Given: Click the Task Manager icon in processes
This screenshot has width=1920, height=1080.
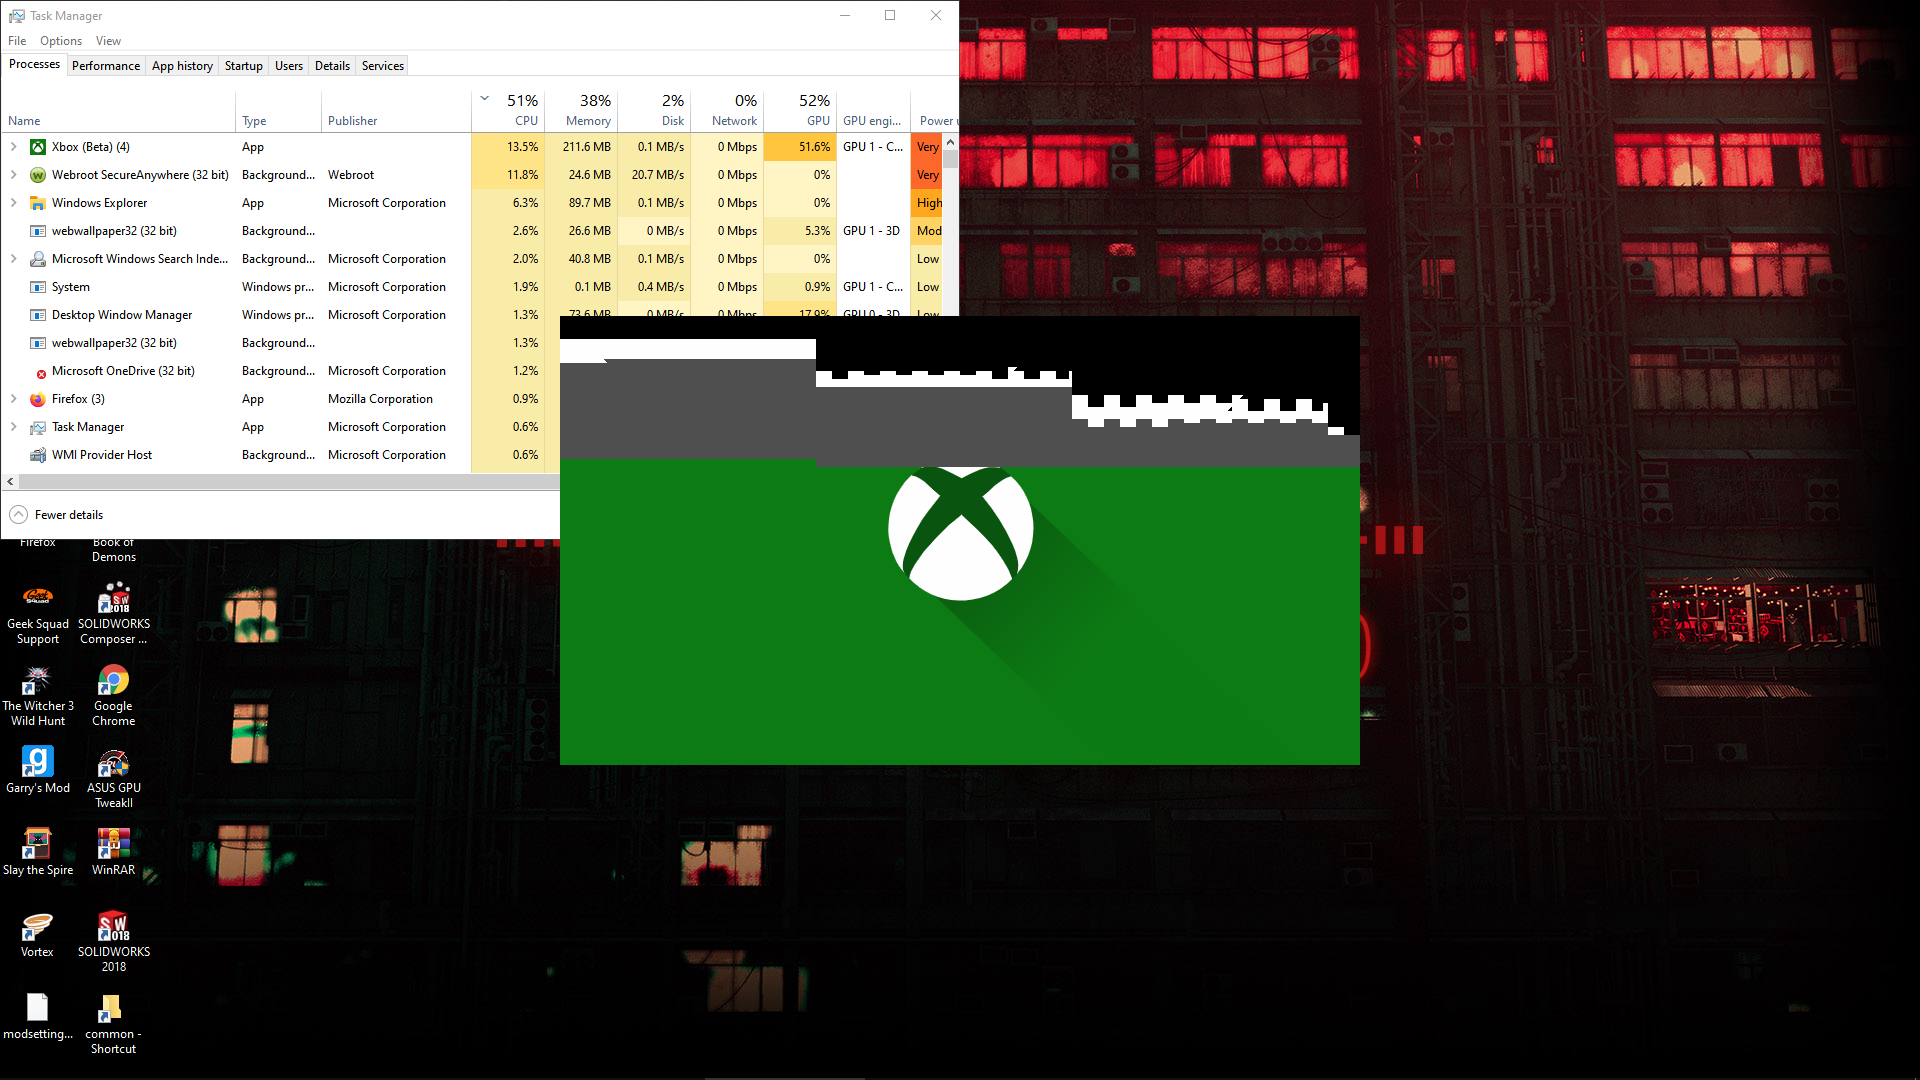Looking at the screenshot, I should [38, 426].
